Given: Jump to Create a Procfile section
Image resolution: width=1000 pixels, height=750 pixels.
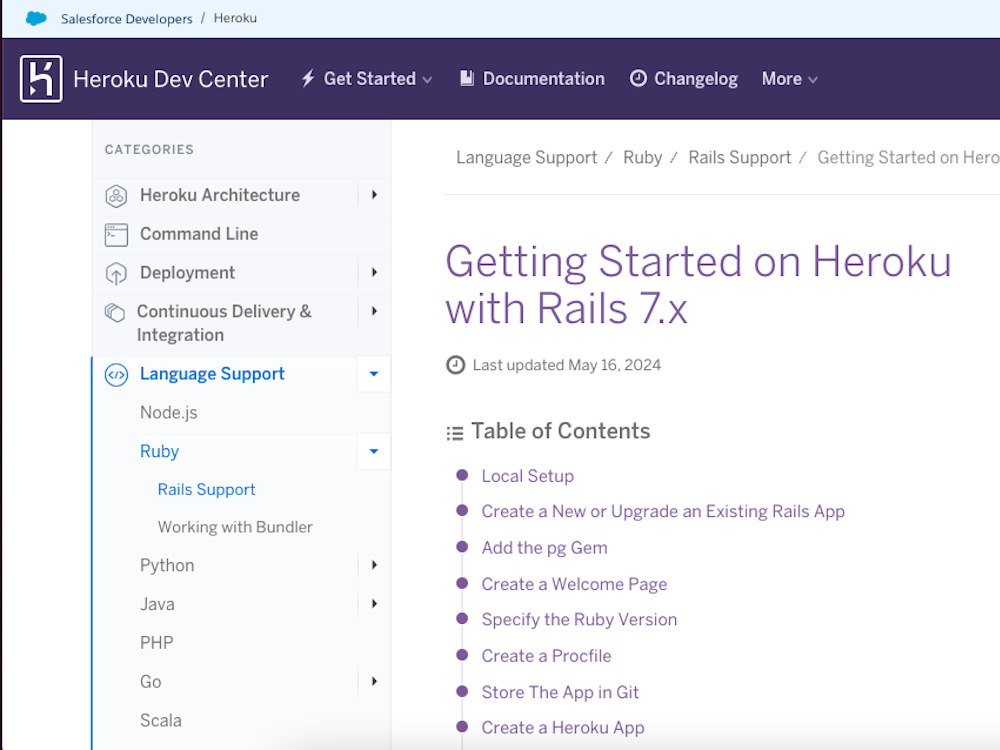Looking at the screenshot, I should pyautogui.click(x=547, y=656).
